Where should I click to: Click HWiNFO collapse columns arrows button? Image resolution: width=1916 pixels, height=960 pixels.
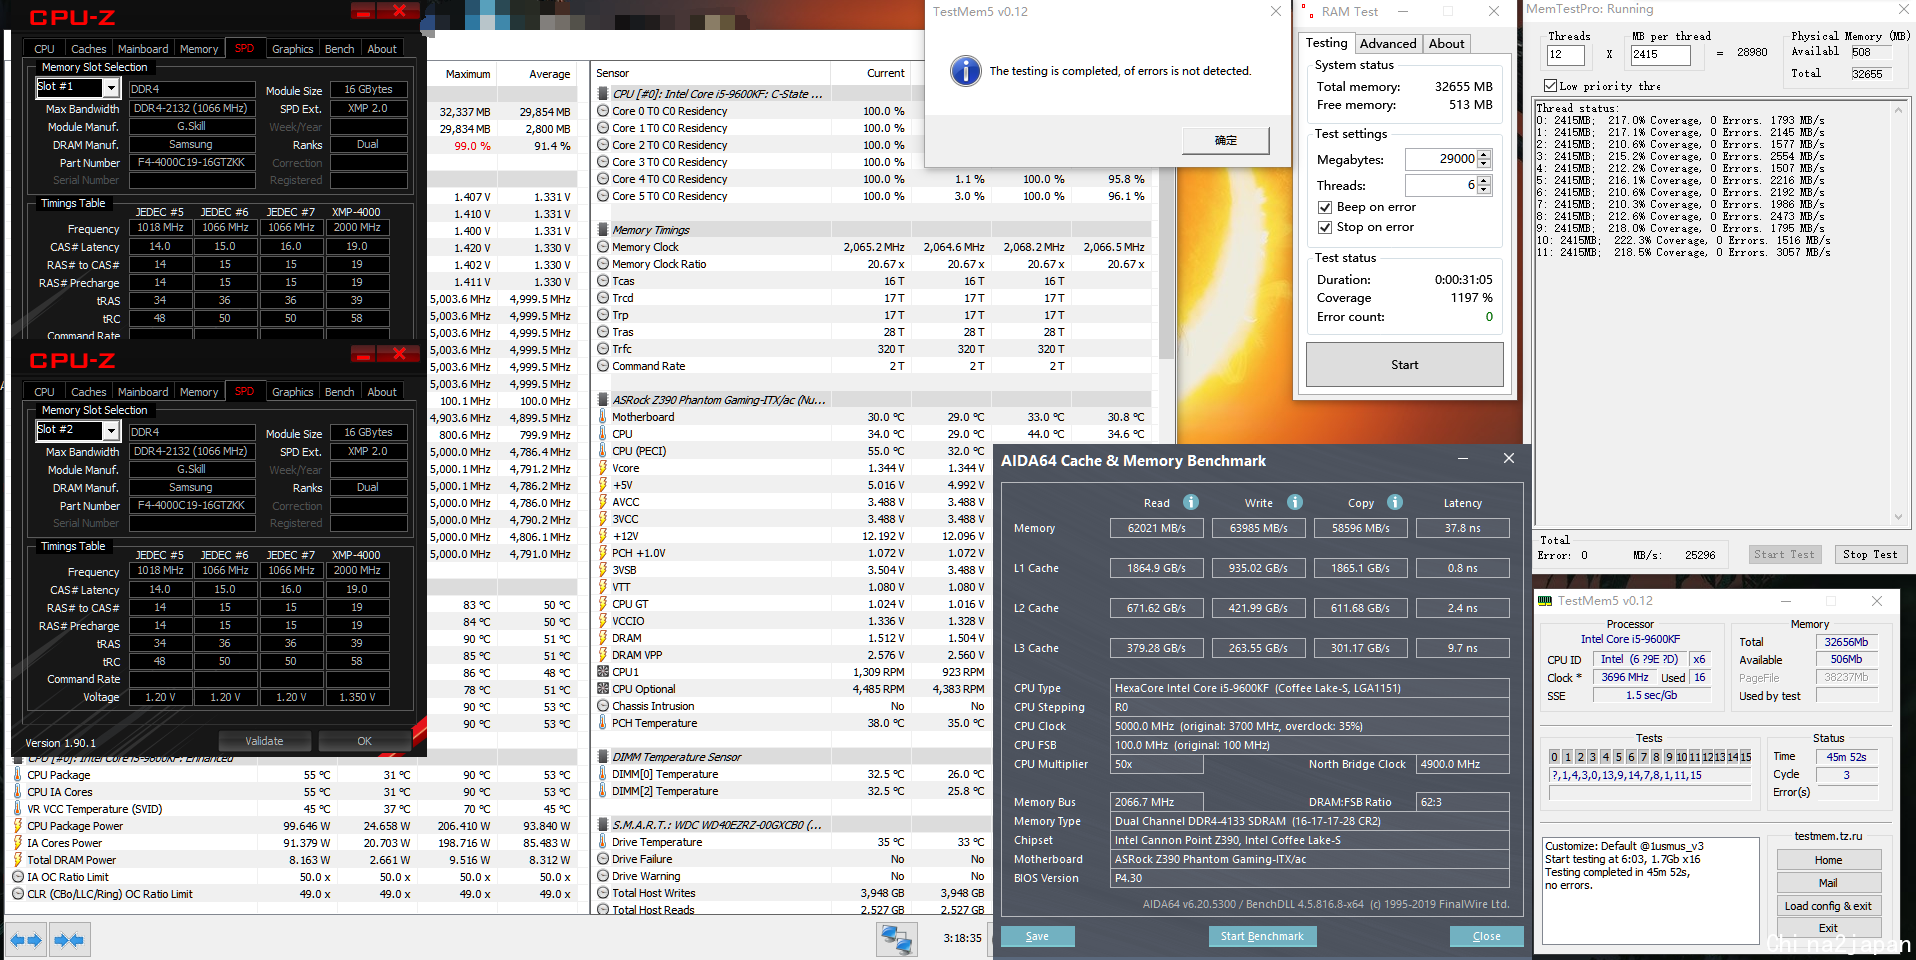point(70,940)
